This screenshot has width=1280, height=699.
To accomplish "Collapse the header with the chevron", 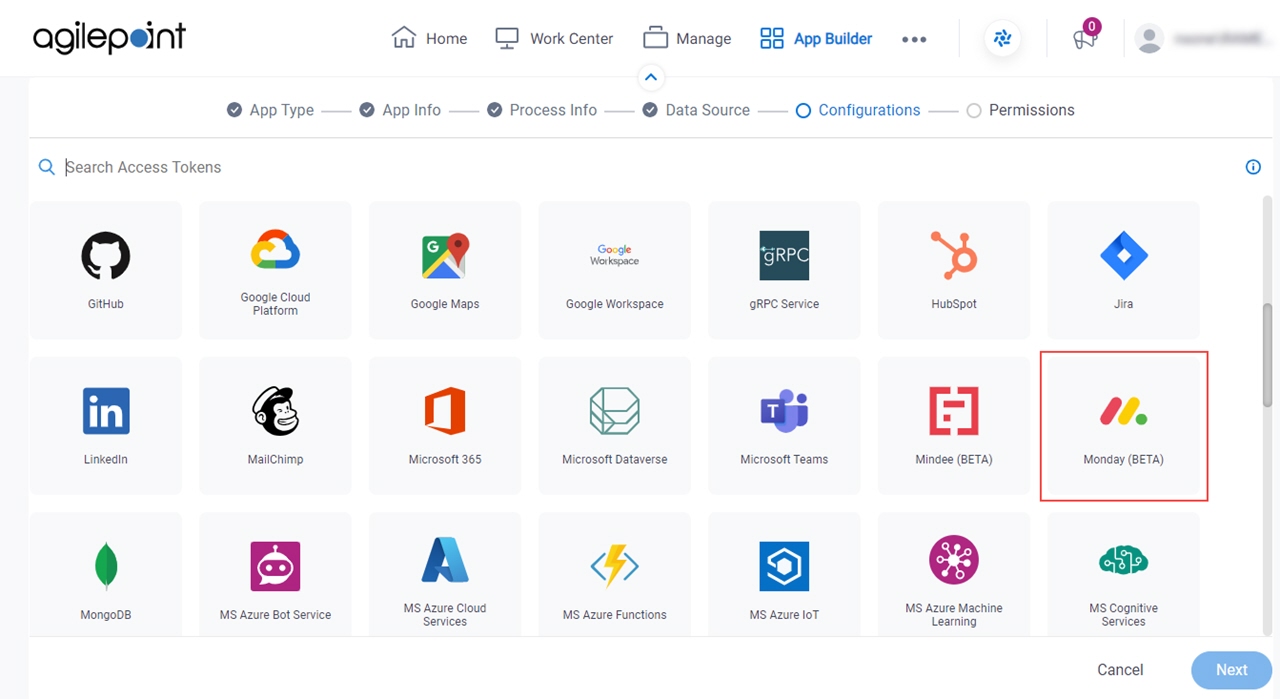I will pyautogui.click(x=650, y=77).
